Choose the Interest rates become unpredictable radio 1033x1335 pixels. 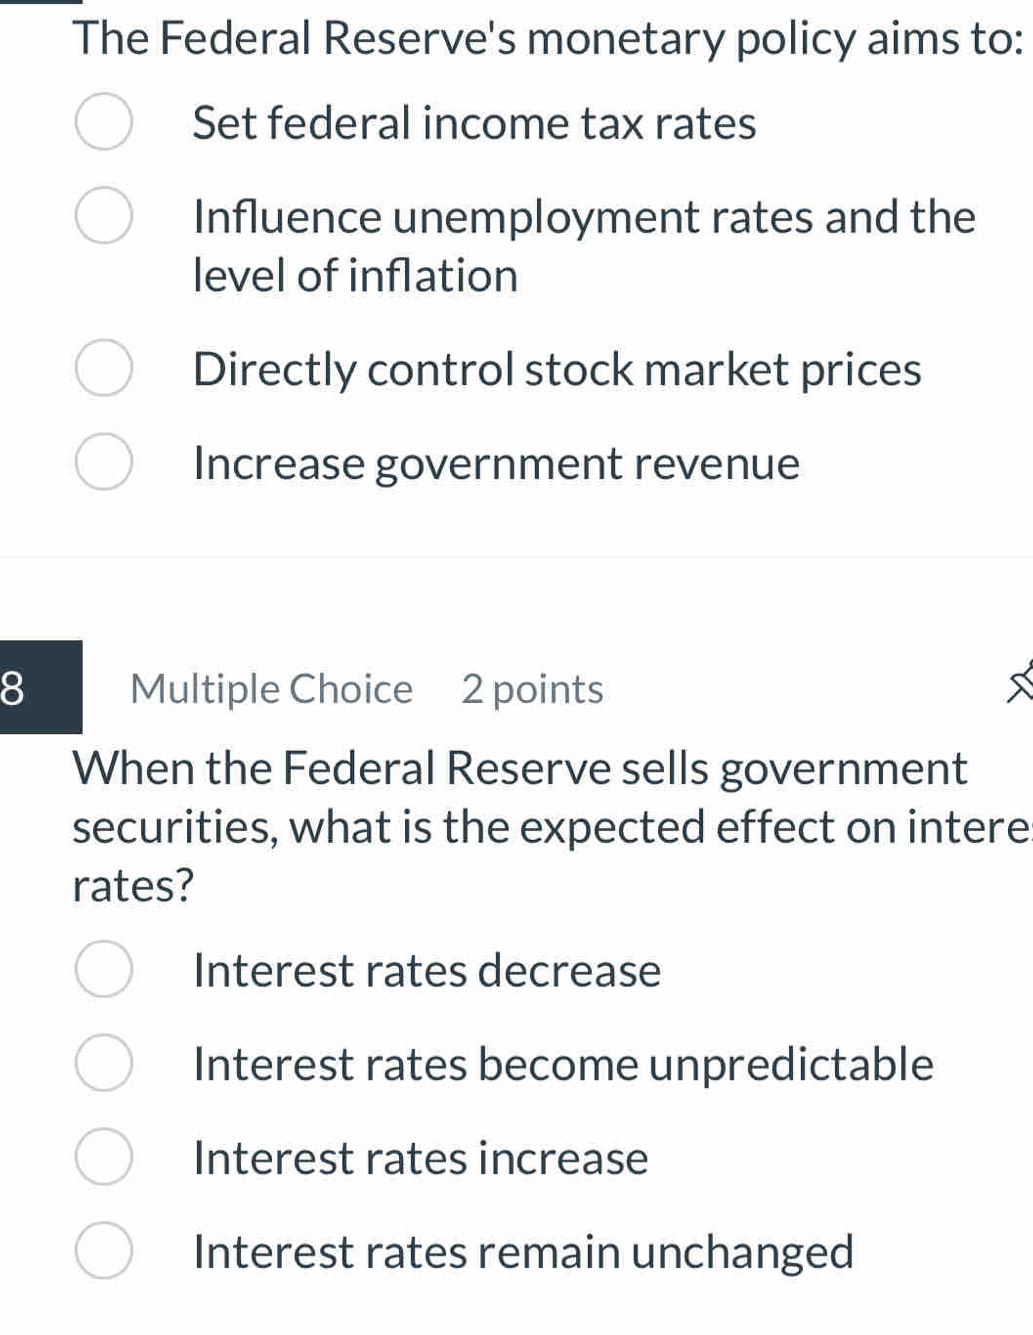click(x=103, y=1063)
